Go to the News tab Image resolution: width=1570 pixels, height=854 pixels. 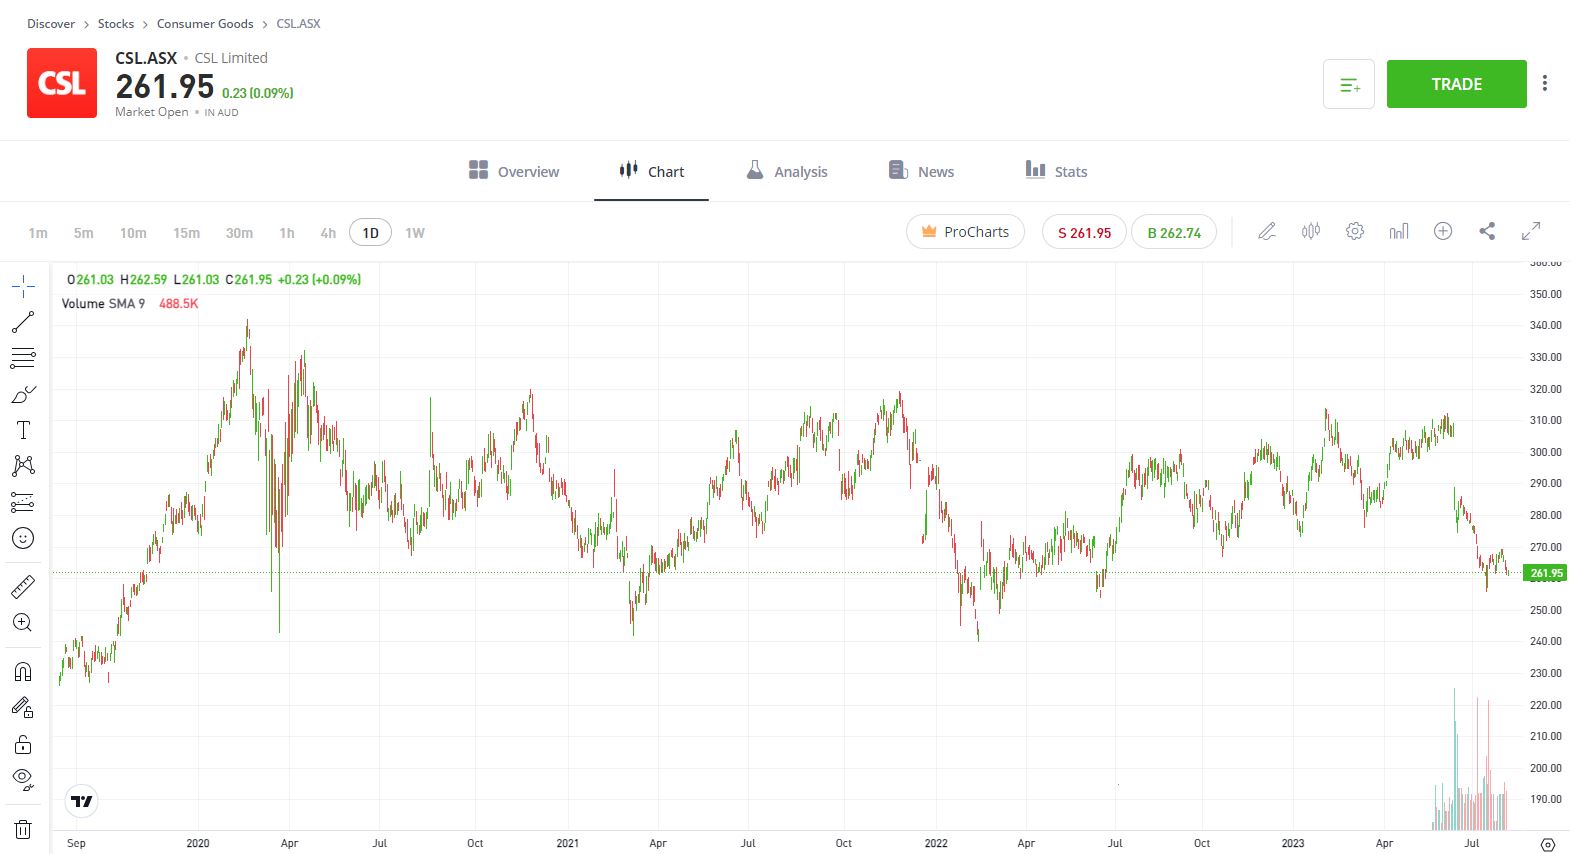coord(921,171)
